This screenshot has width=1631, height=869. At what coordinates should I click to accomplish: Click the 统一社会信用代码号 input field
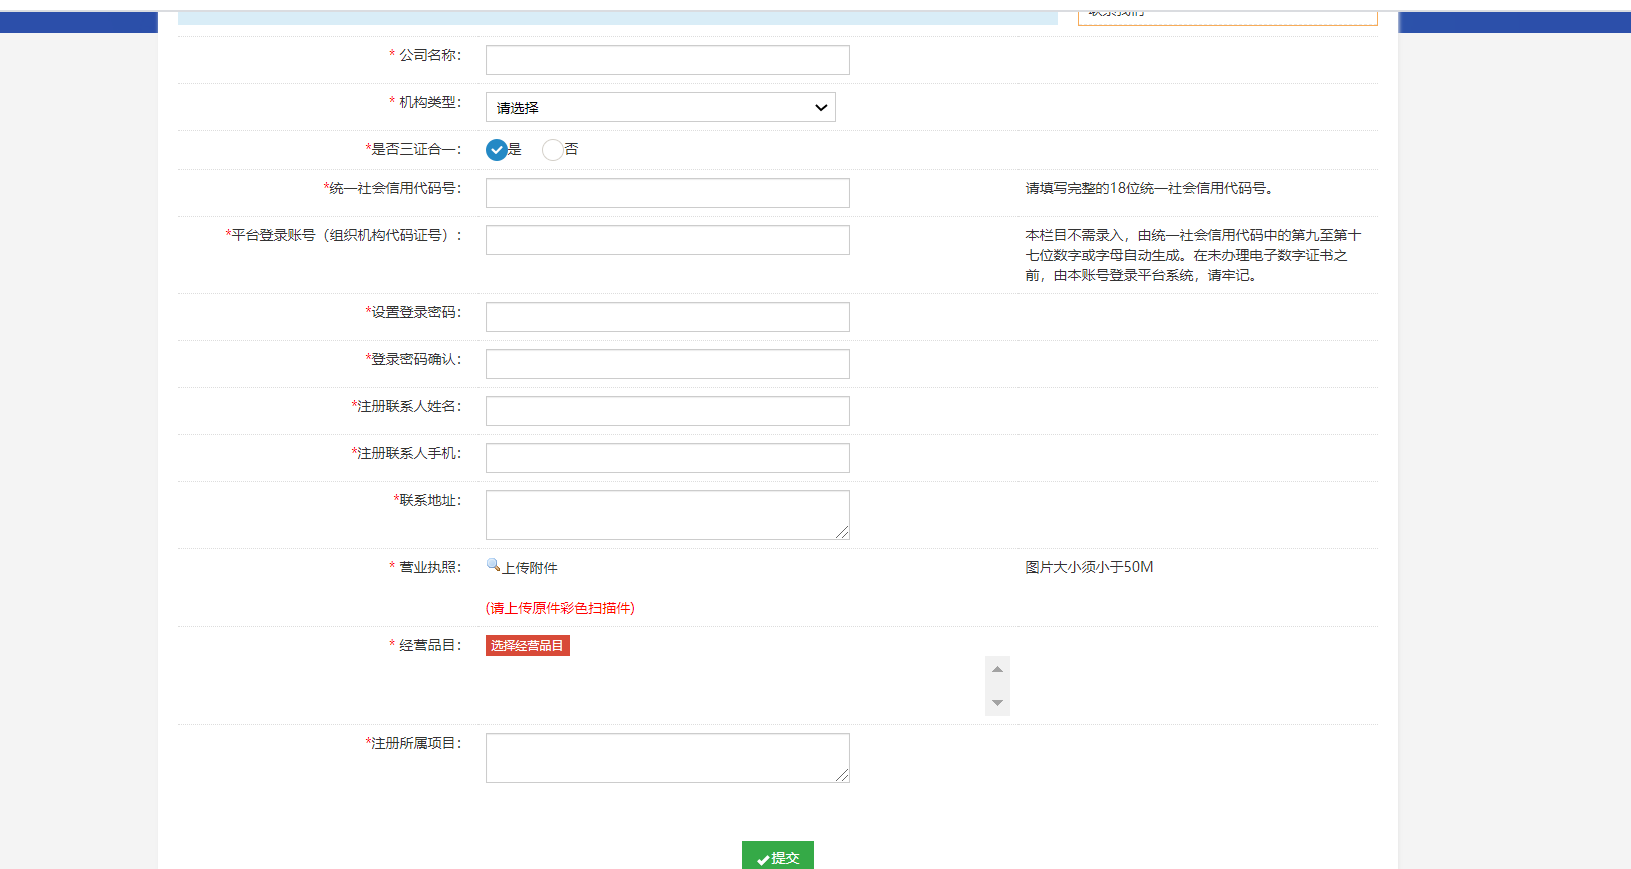(667, 193)
